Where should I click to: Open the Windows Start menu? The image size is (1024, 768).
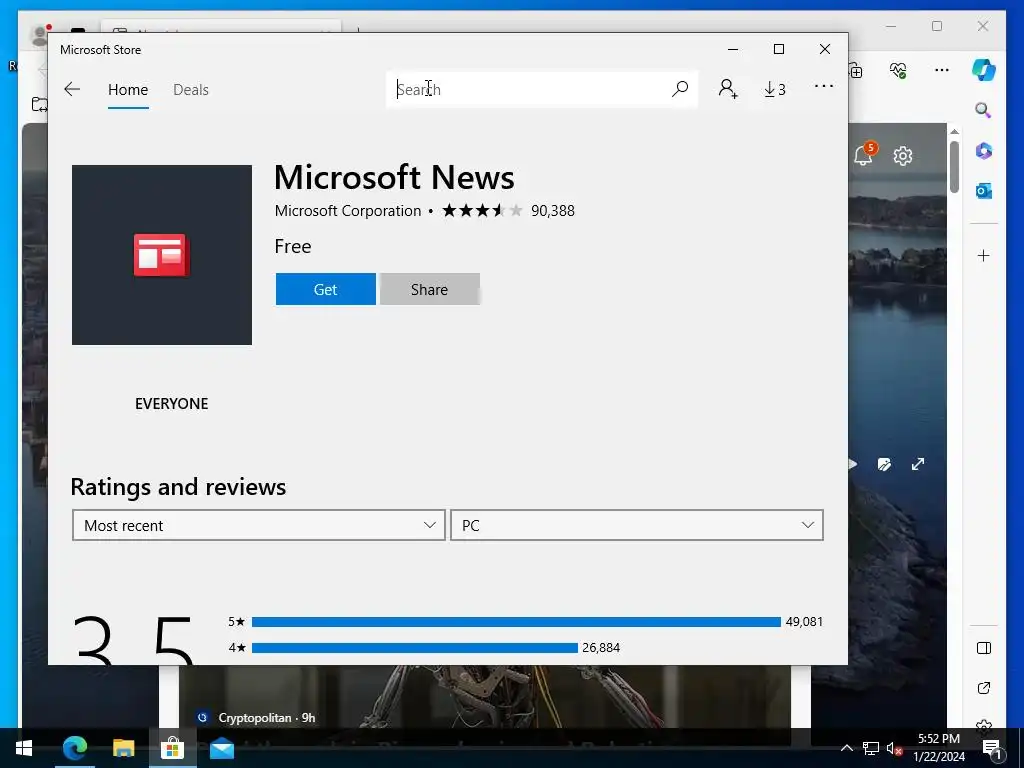(24, 748)
